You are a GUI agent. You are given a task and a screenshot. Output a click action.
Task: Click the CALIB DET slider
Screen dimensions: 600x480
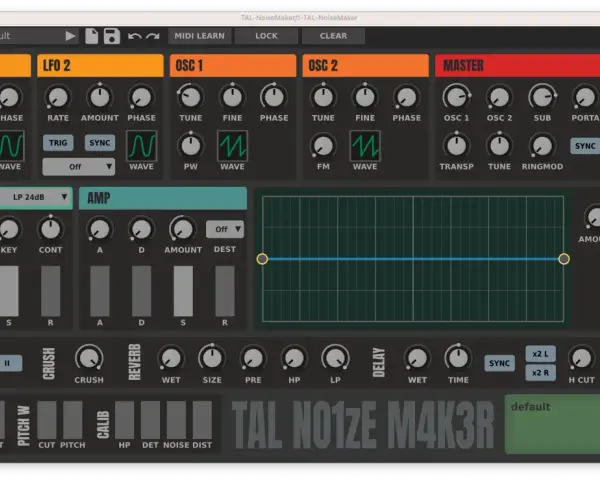tap(150, 420)
